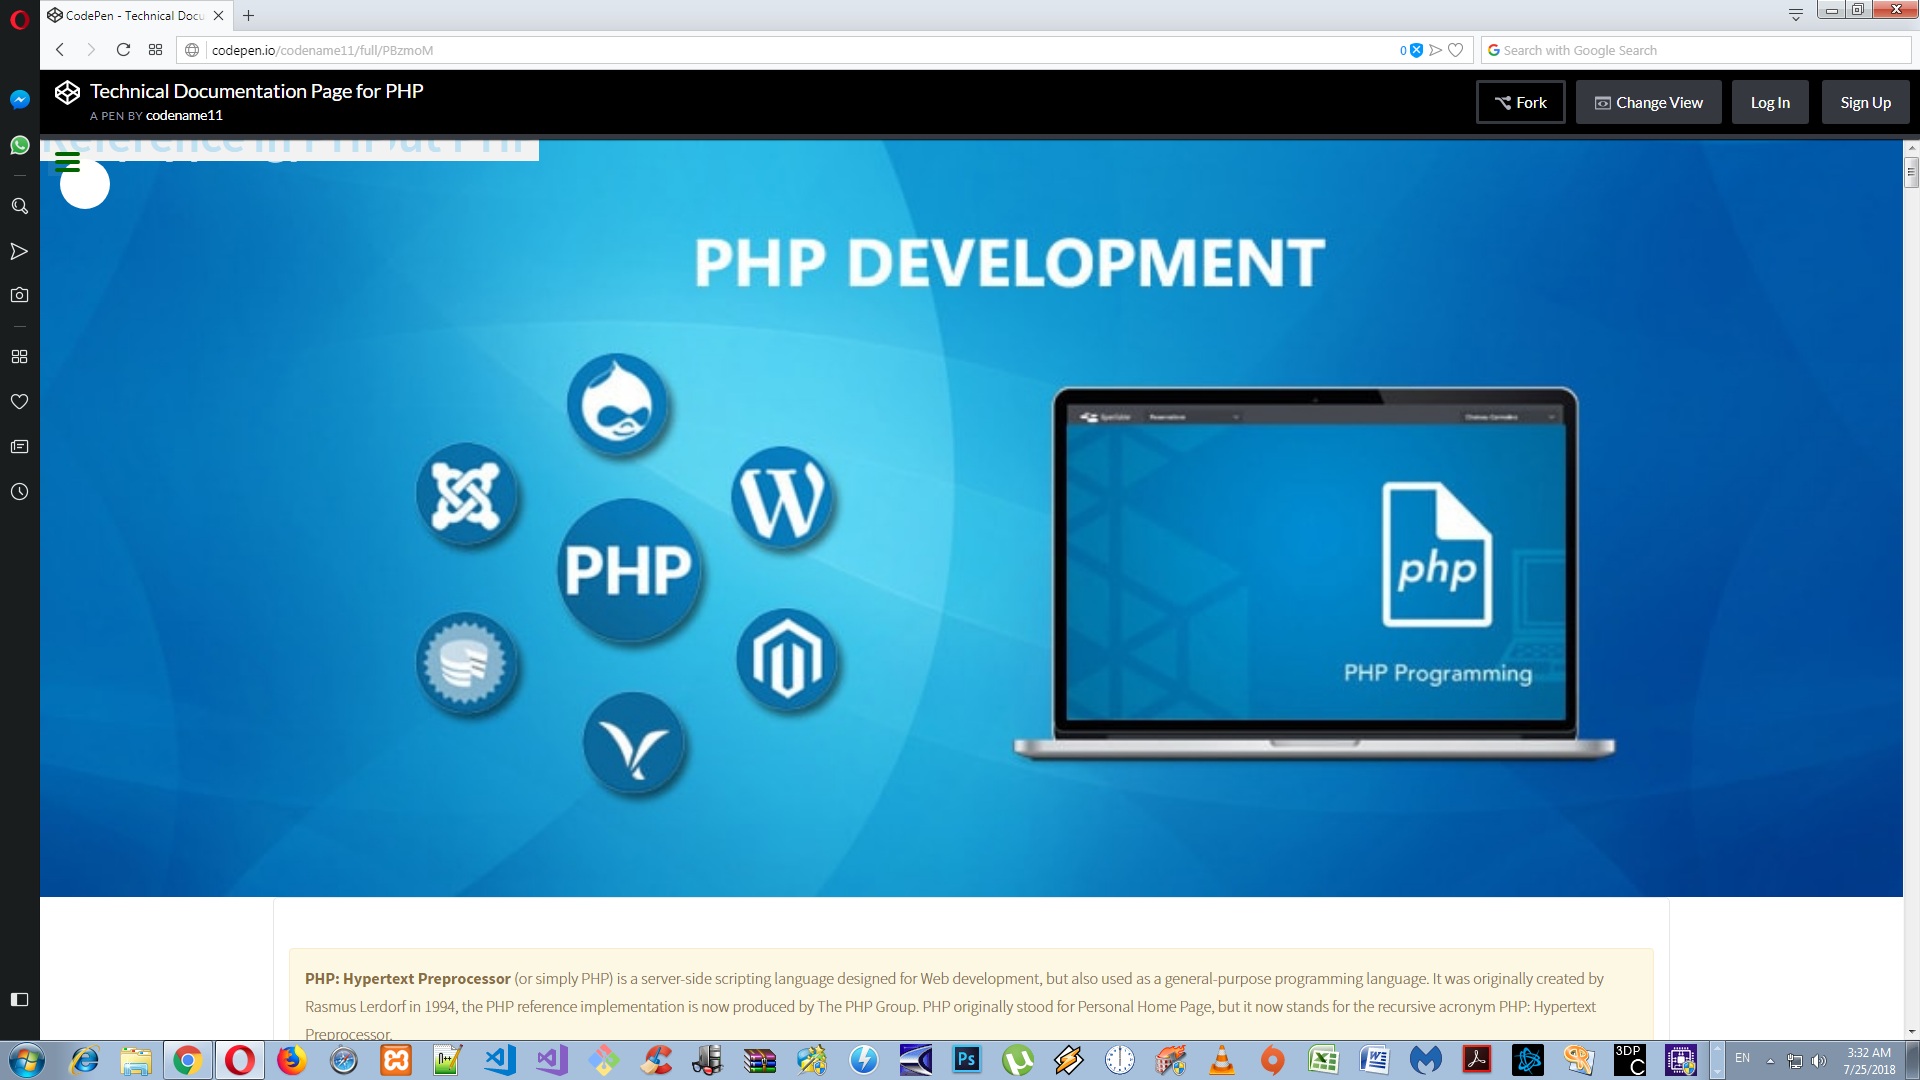Expand the Change View options
The image size is (1920, 1080).
pyautogui.click(x=1648, y=102)
